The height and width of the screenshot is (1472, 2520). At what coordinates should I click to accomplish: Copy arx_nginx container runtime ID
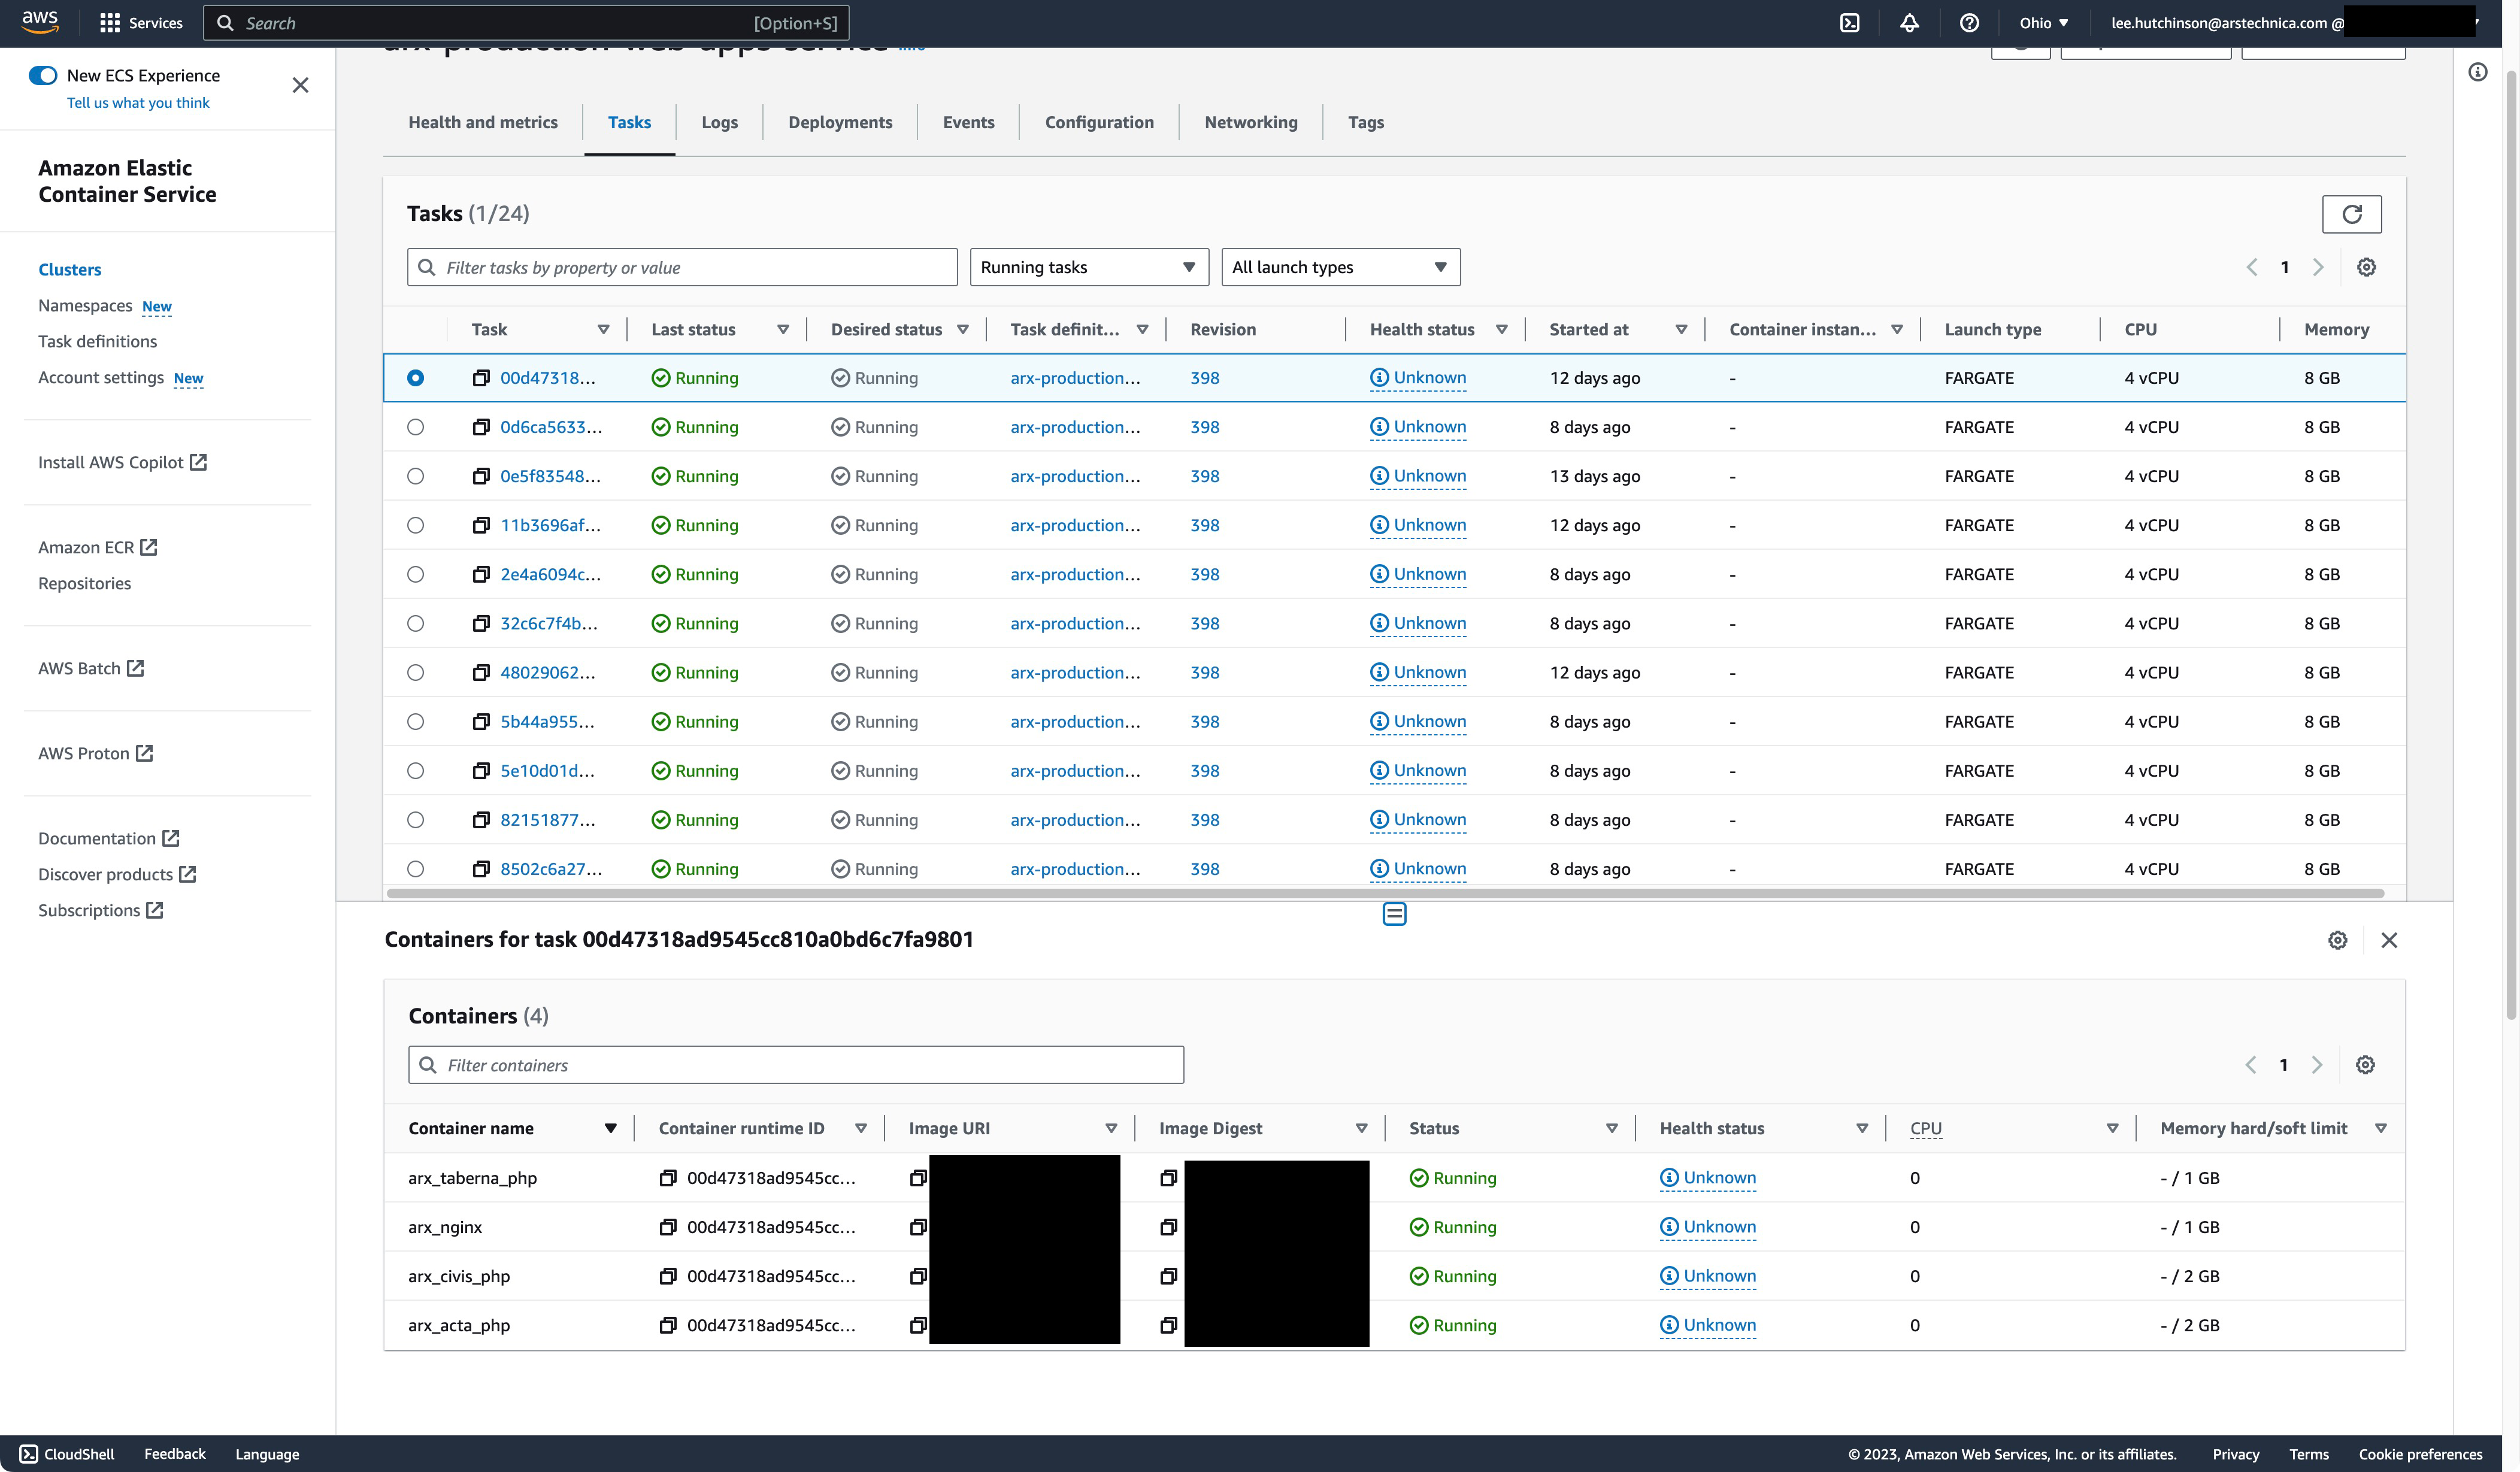(x=668, y=1227)
